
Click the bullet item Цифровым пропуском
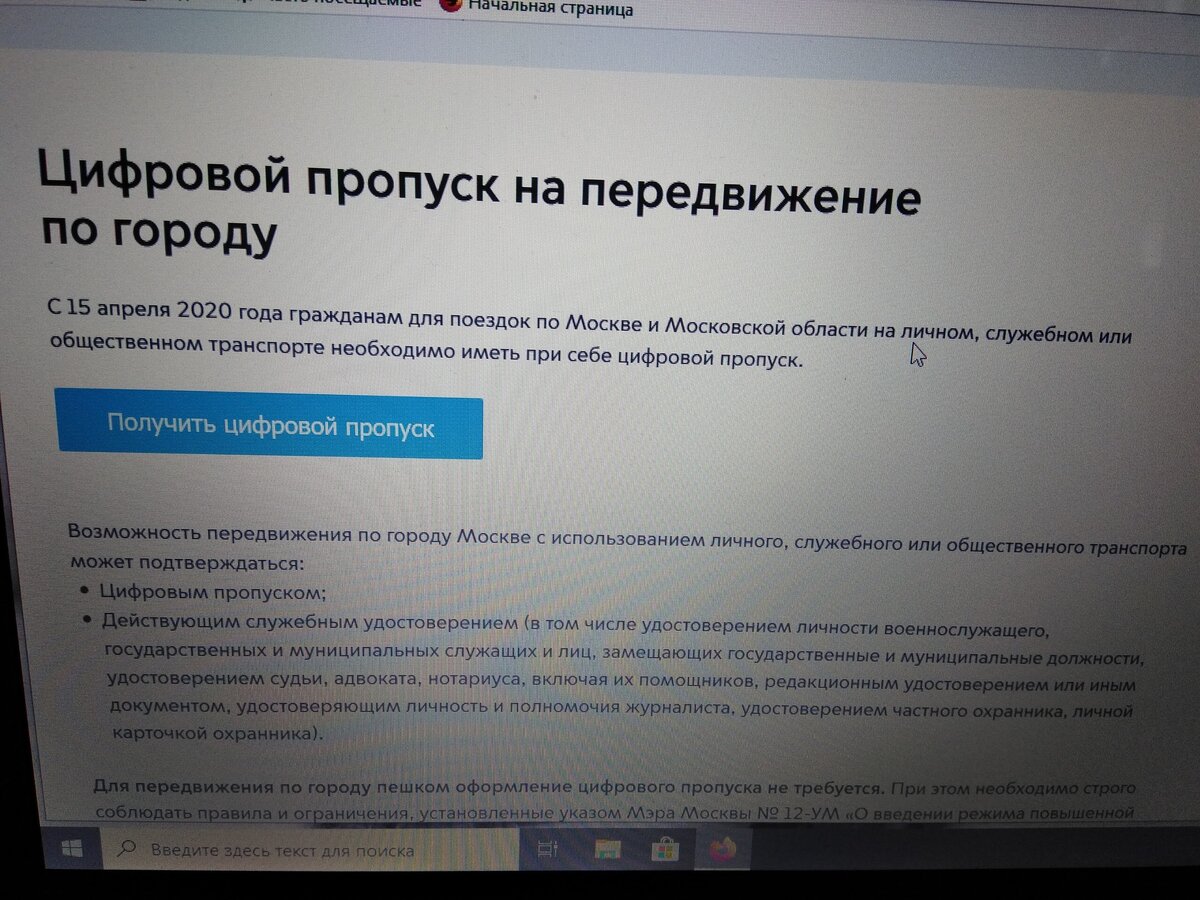pos(214,592)
